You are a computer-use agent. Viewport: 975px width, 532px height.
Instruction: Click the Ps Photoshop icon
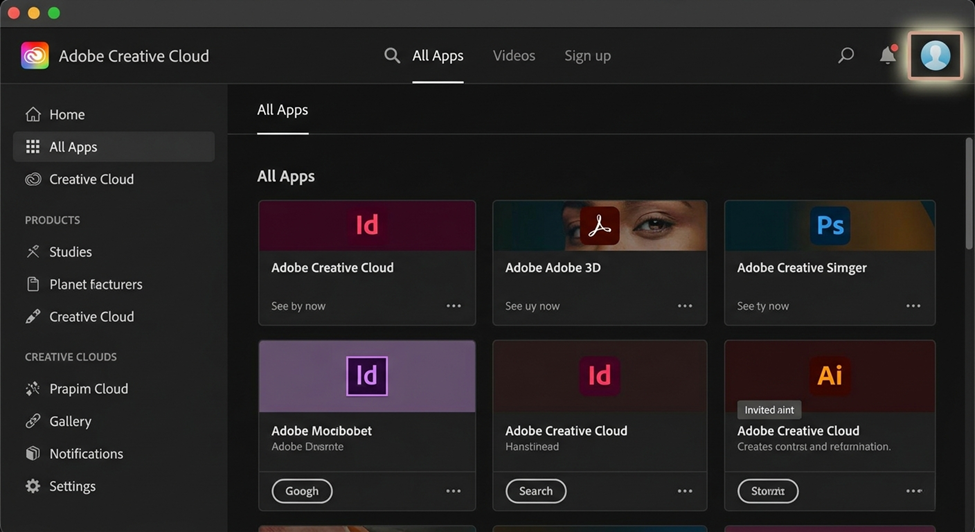coord(830,225)
